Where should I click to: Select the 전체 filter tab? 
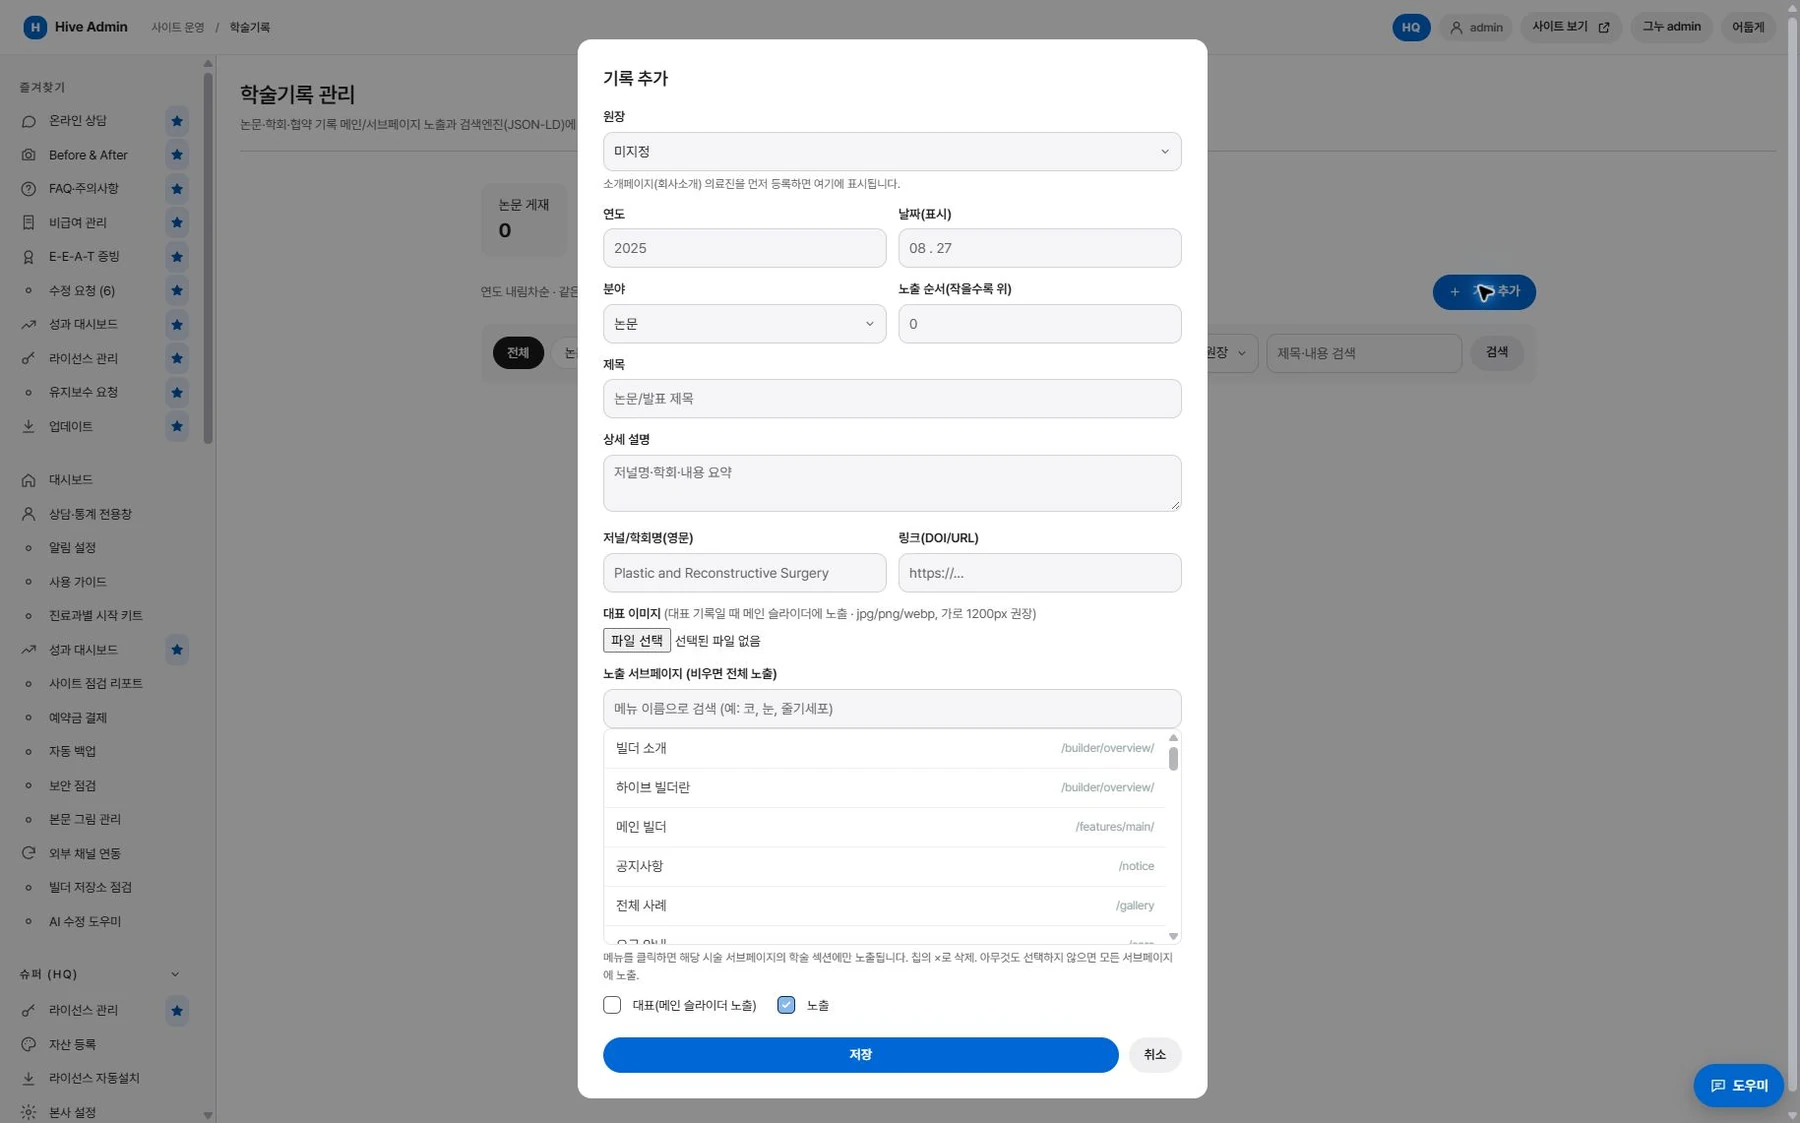coord(518,353)
